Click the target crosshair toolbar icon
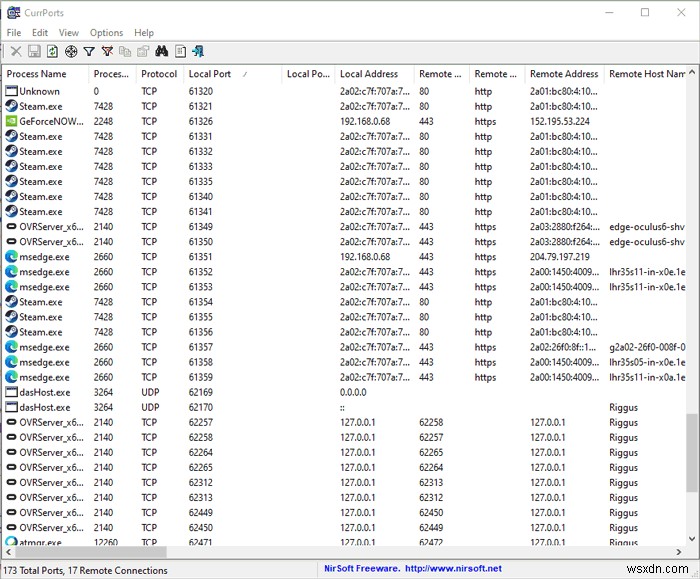The width and height of the screenshot is (700, 579). click(x=71, y=51)
